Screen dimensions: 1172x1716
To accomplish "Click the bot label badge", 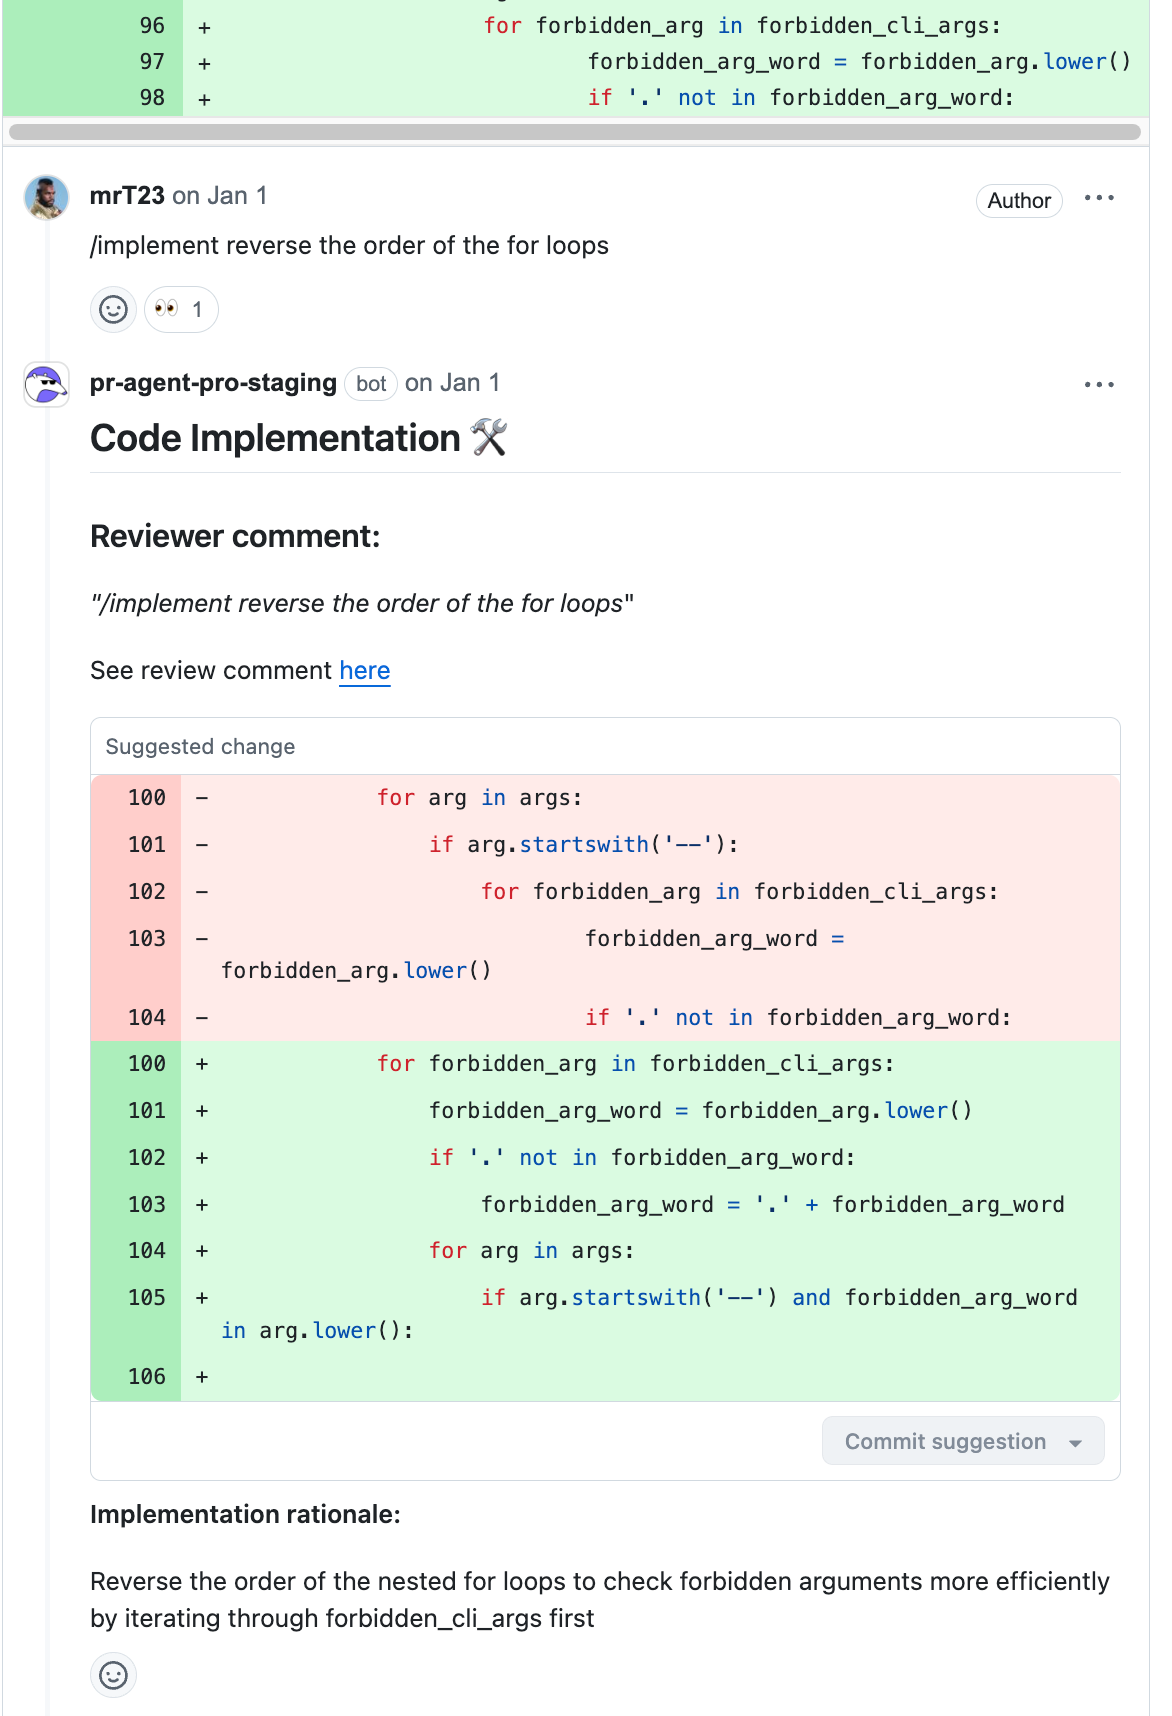I will (371, 384).
